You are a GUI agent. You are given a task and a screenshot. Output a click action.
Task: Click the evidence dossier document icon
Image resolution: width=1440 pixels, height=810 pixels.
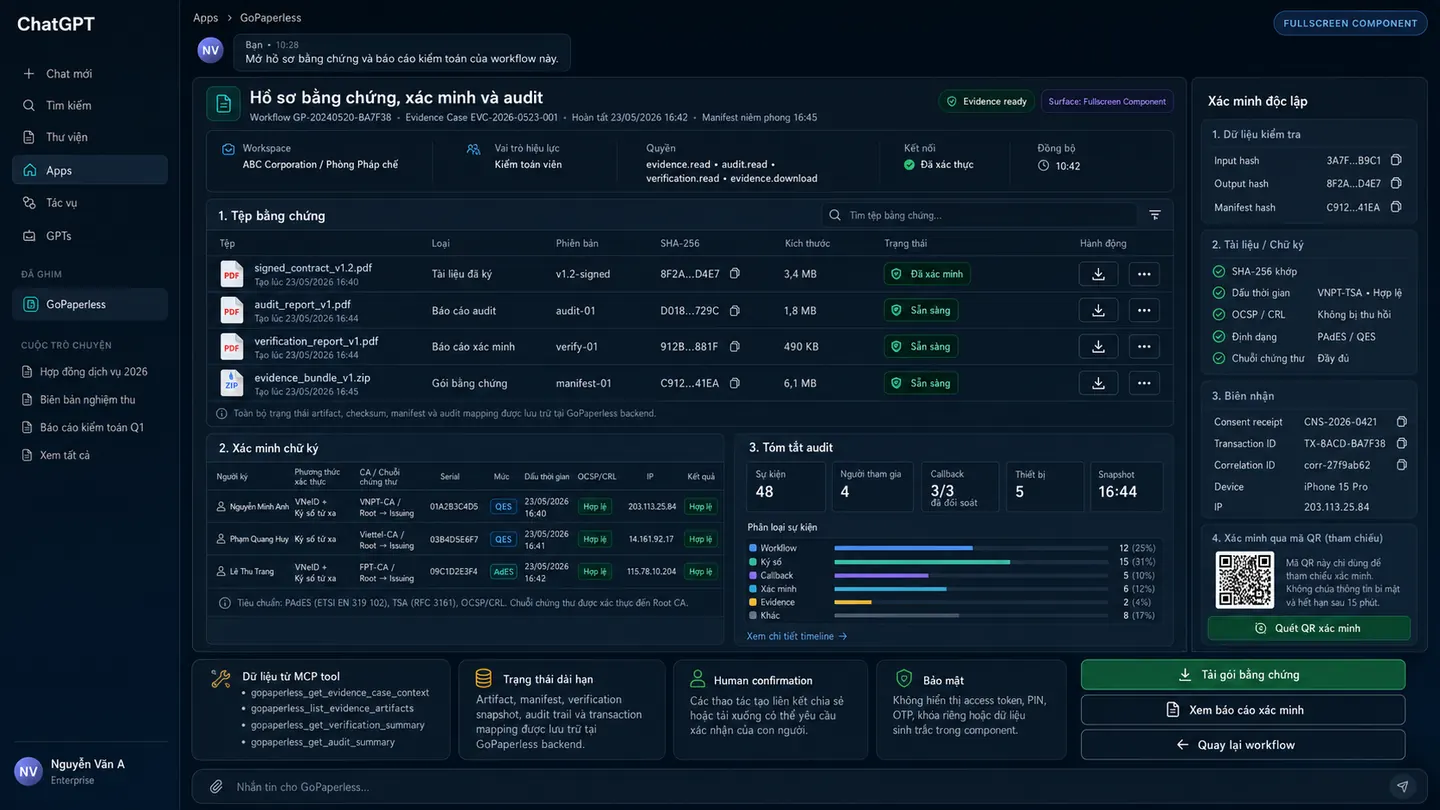(223, 104)
